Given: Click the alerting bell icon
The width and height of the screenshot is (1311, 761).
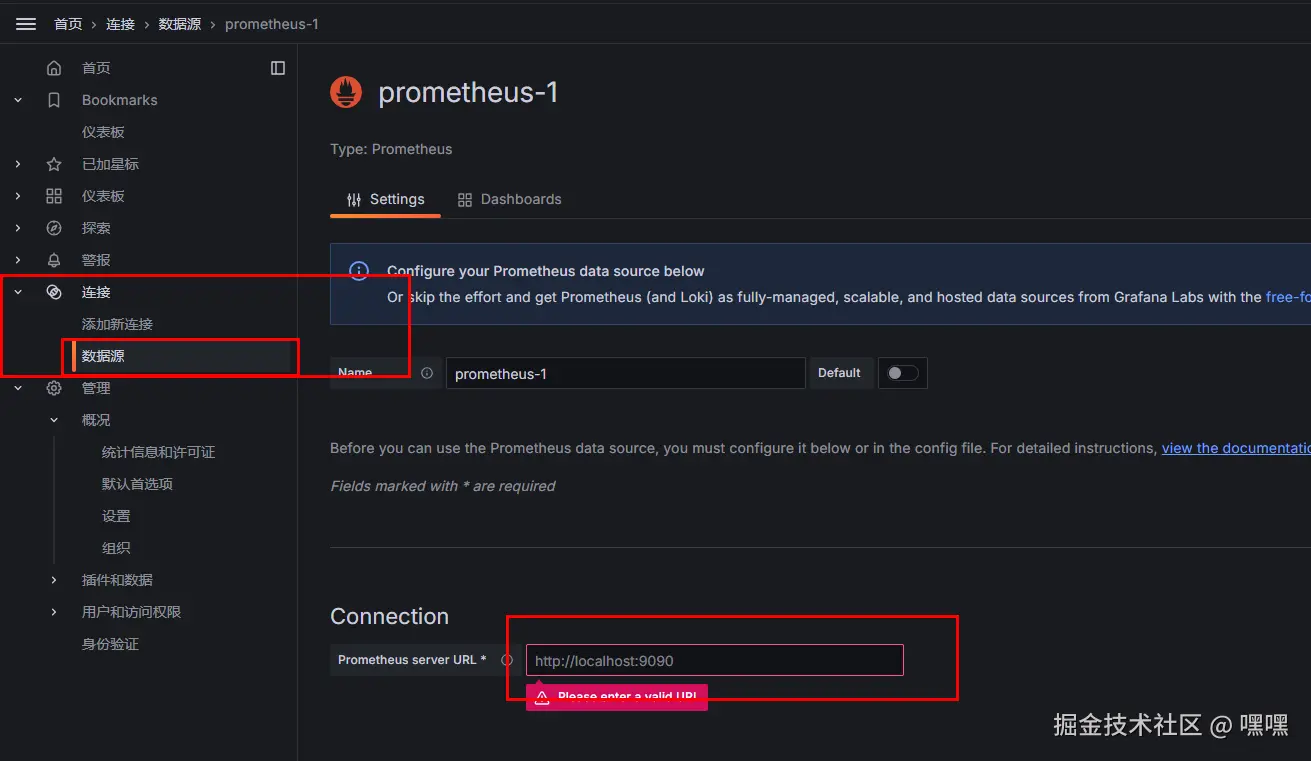Looking at the screenshot, I should pos(54,260).
